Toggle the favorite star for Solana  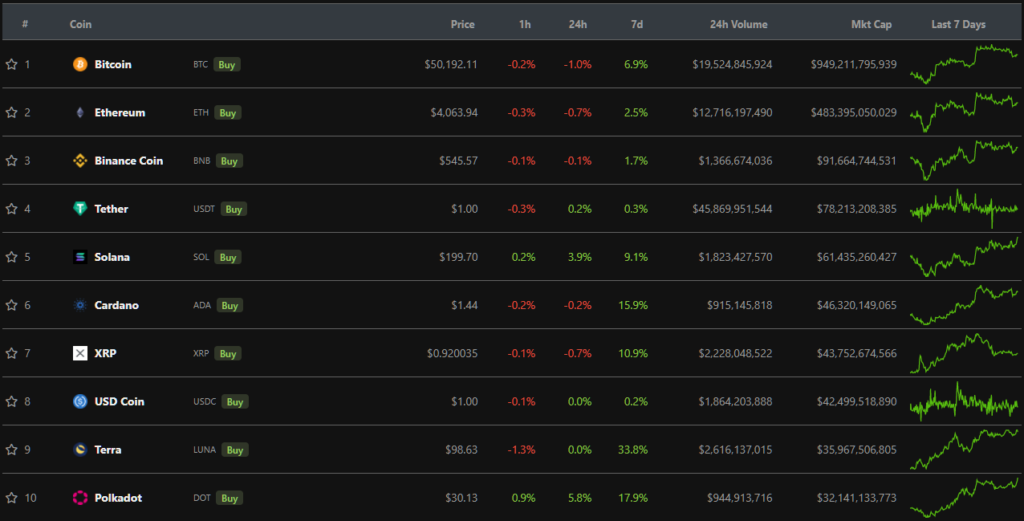pyautogui.click(x=11, y=257)
